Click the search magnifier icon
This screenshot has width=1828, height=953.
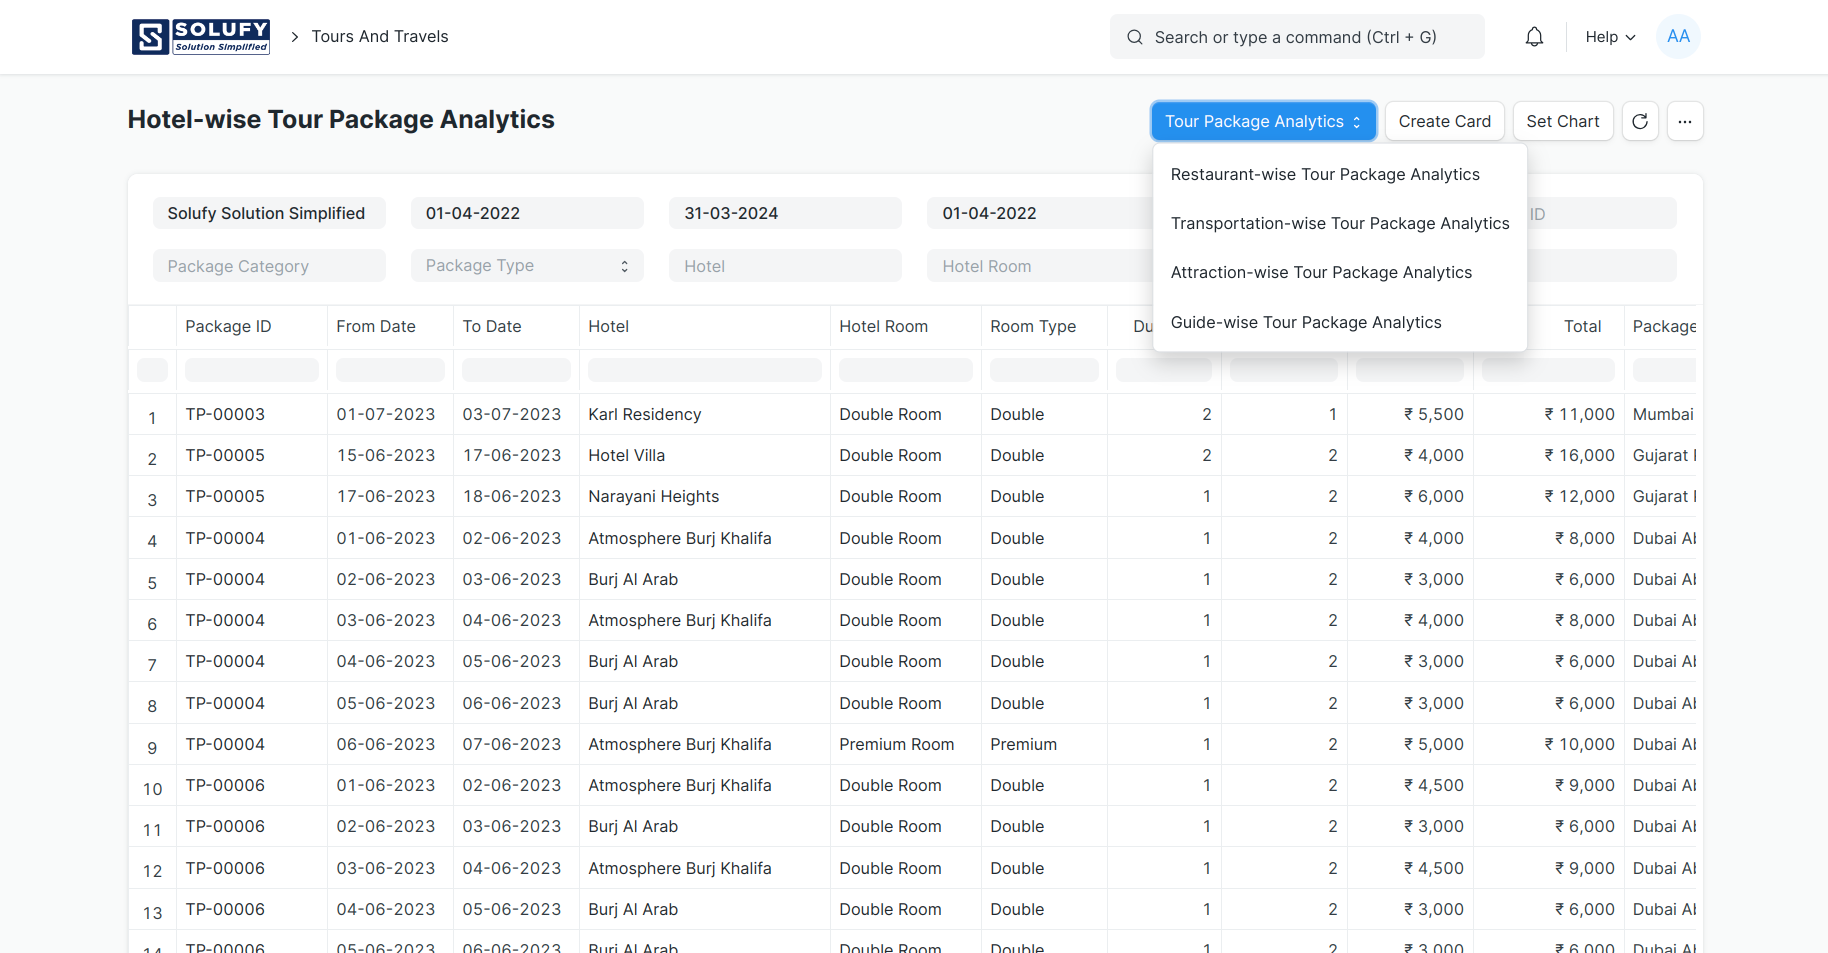point(1135,37)
